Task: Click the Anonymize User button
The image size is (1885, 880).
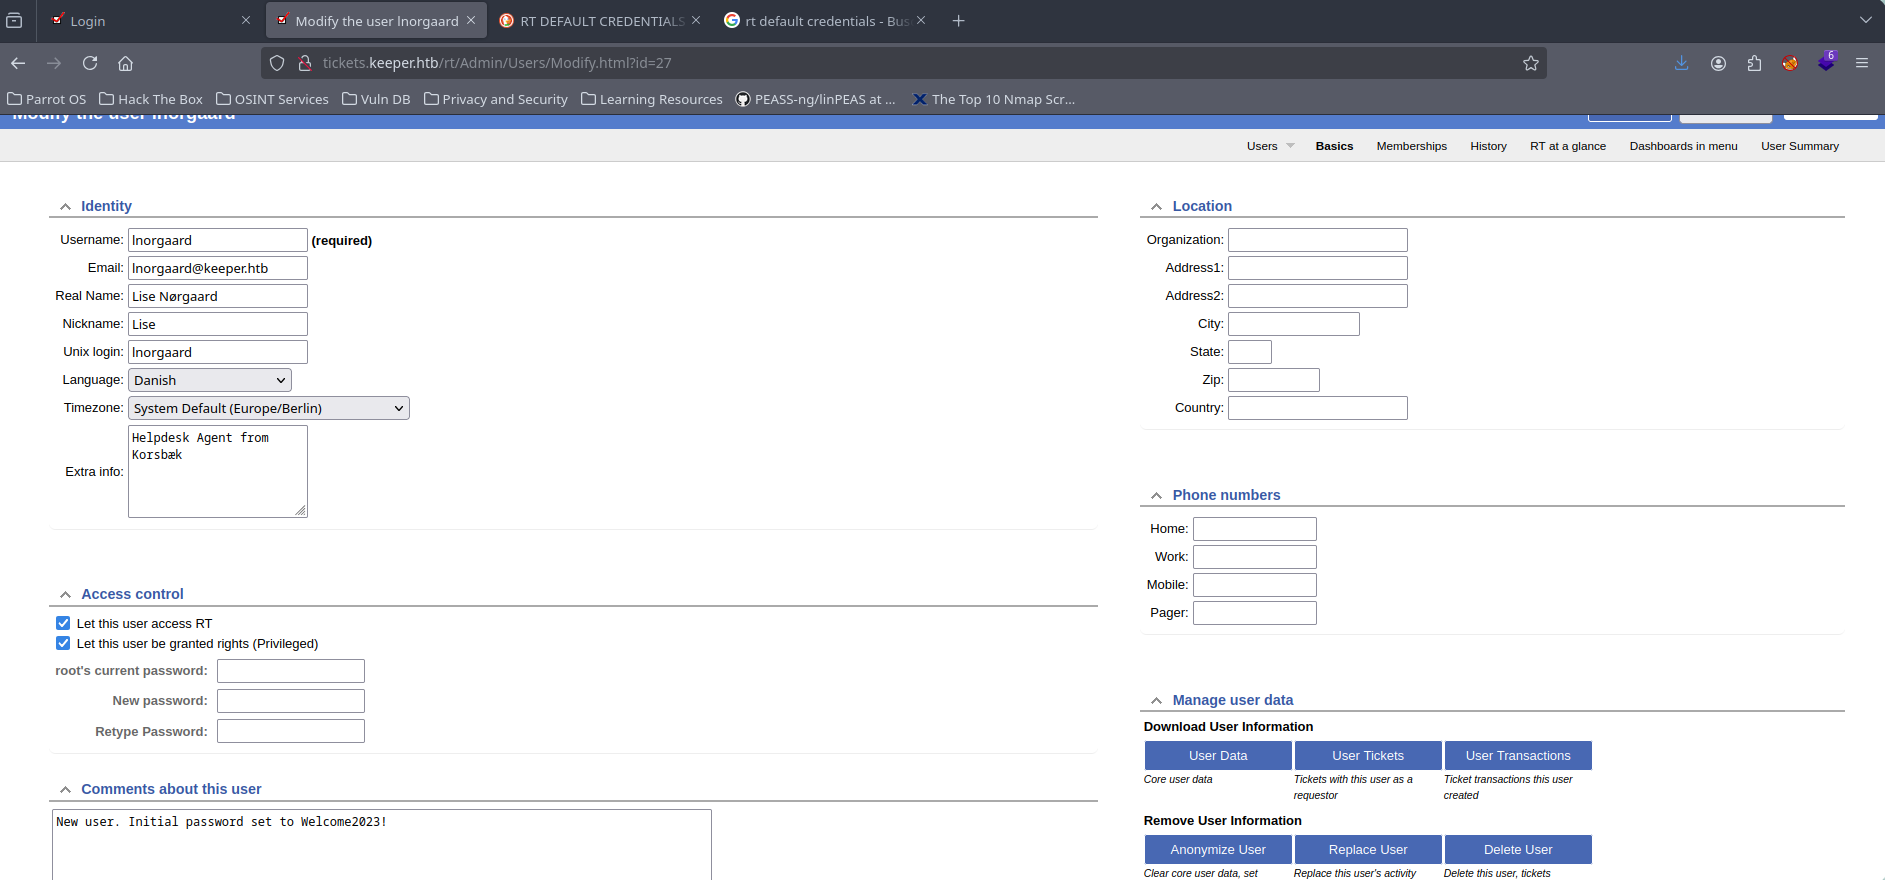Action: [1217, 849]
